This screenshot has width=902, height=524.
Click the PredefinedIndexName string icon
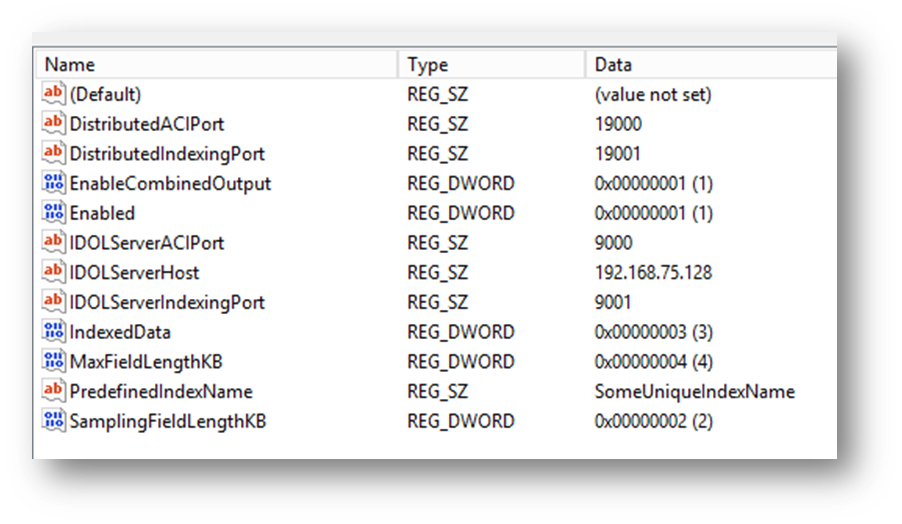click(x=53, y=391)
